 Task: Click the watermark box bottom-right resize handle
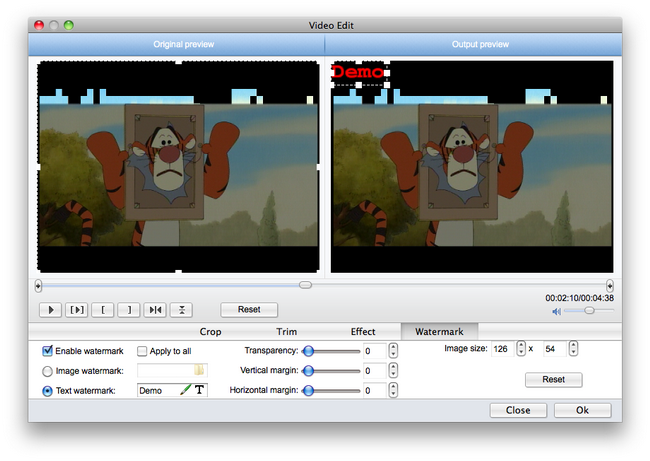[386, 85]
